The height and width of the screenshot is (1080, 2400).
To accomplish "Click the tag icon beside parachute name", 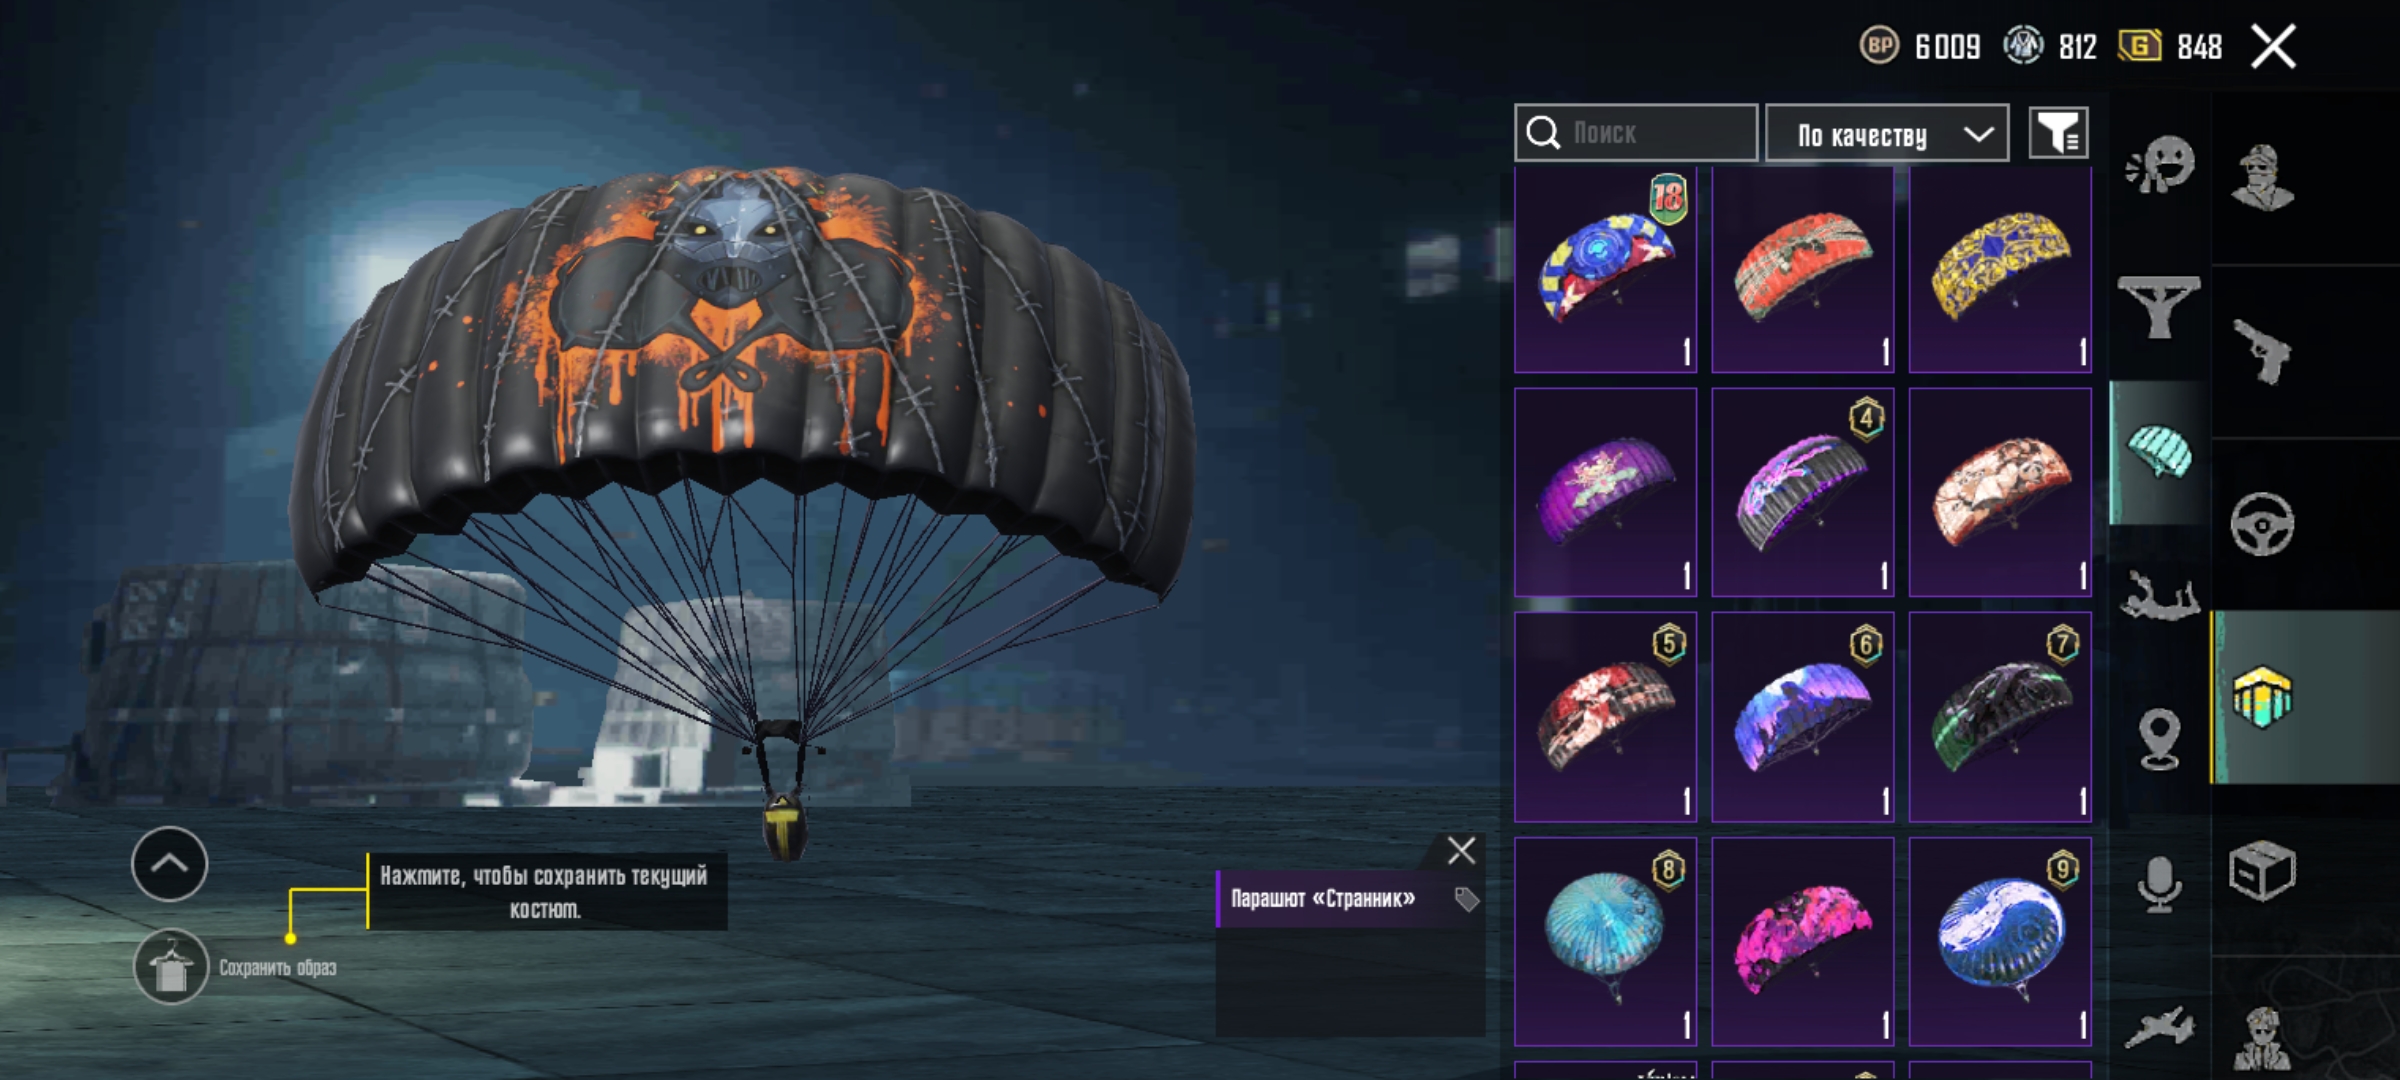I will (x=1466, y=899).
